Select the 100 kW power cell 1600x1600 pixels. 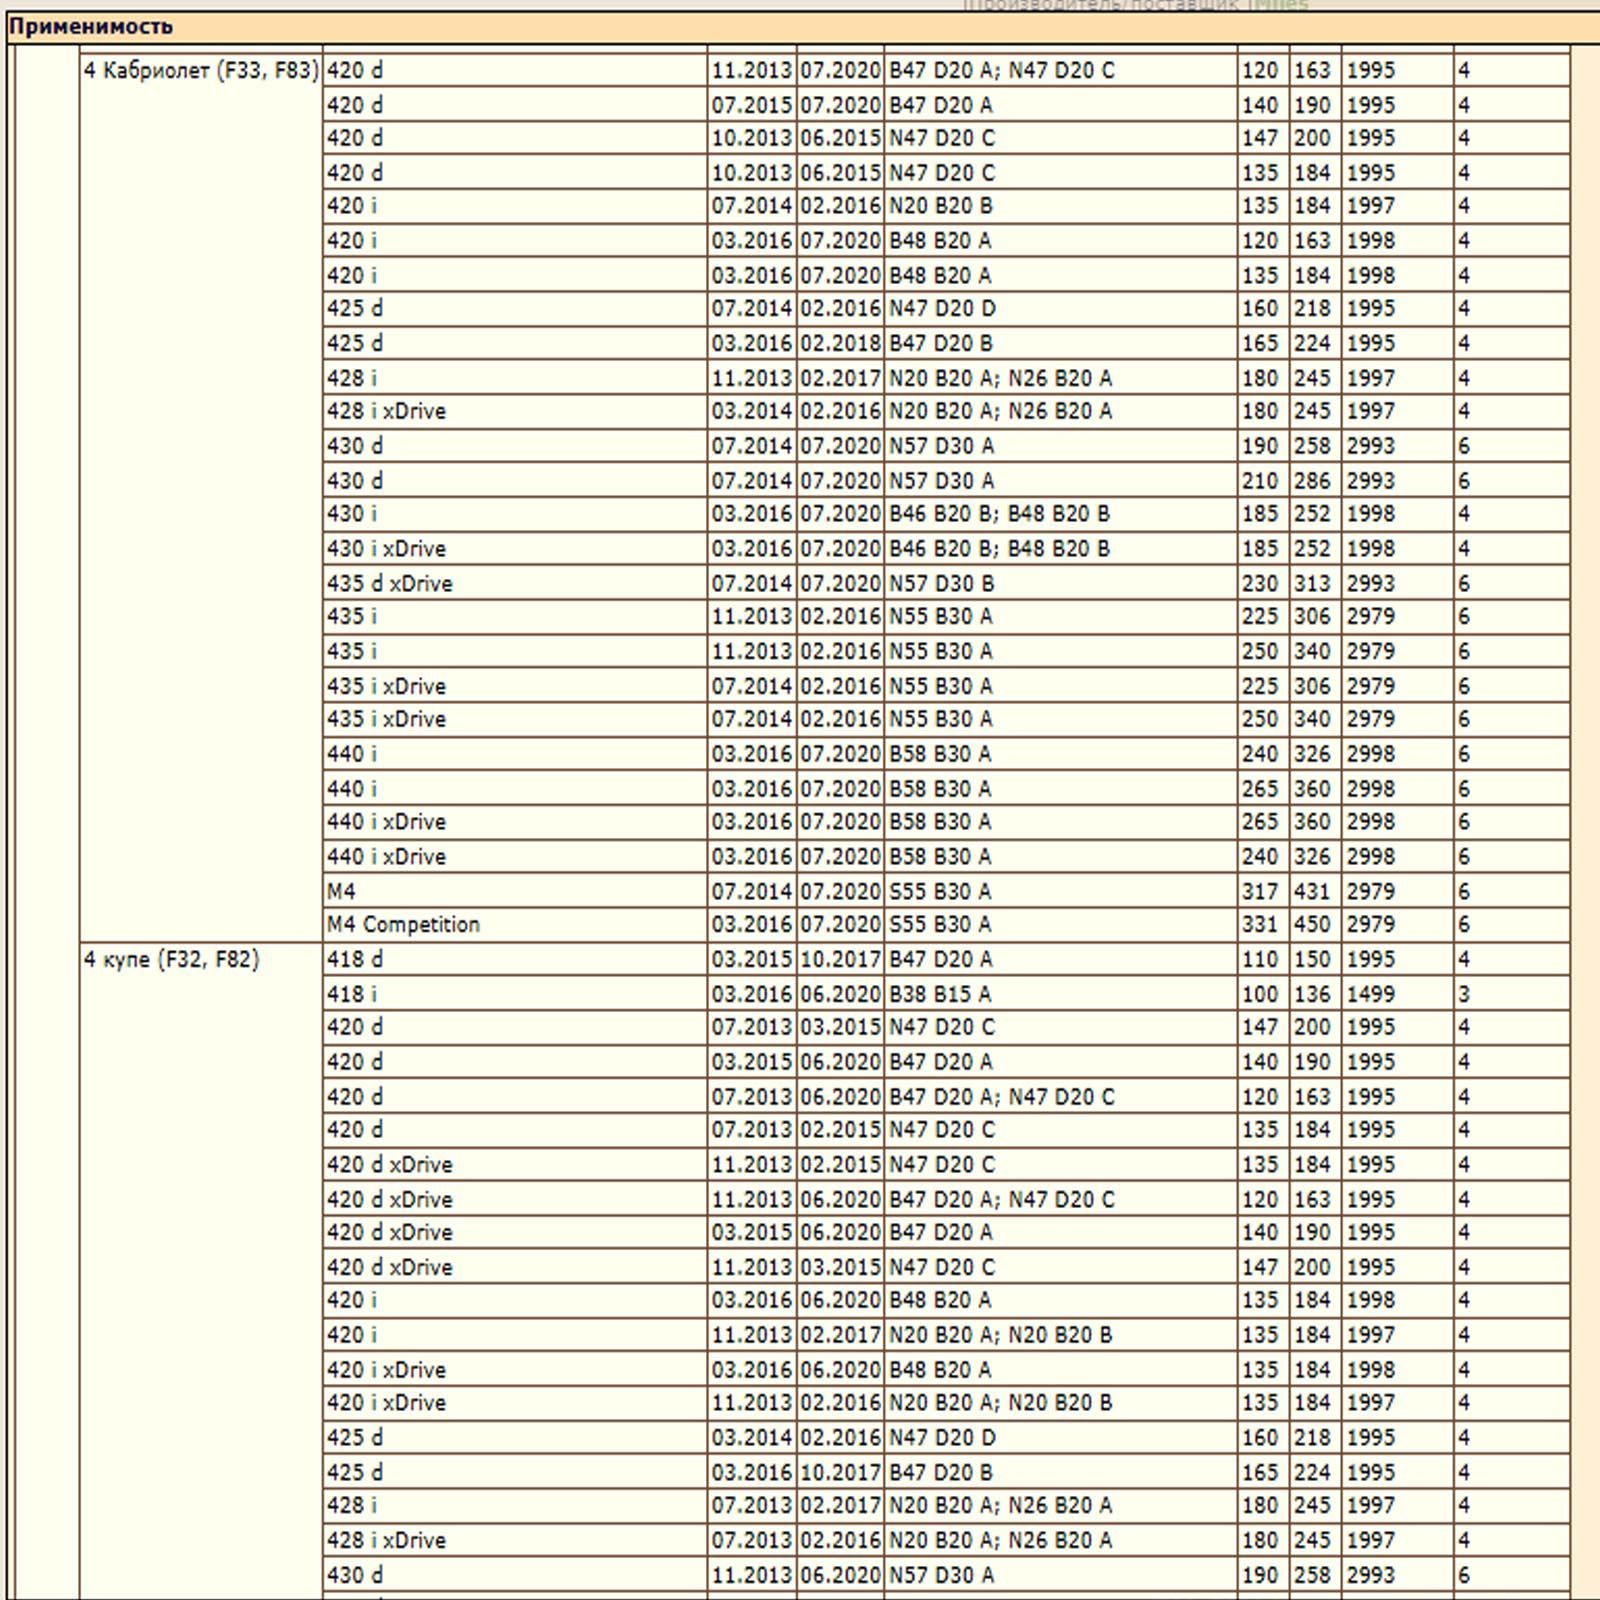click(x=1260, y=994)
